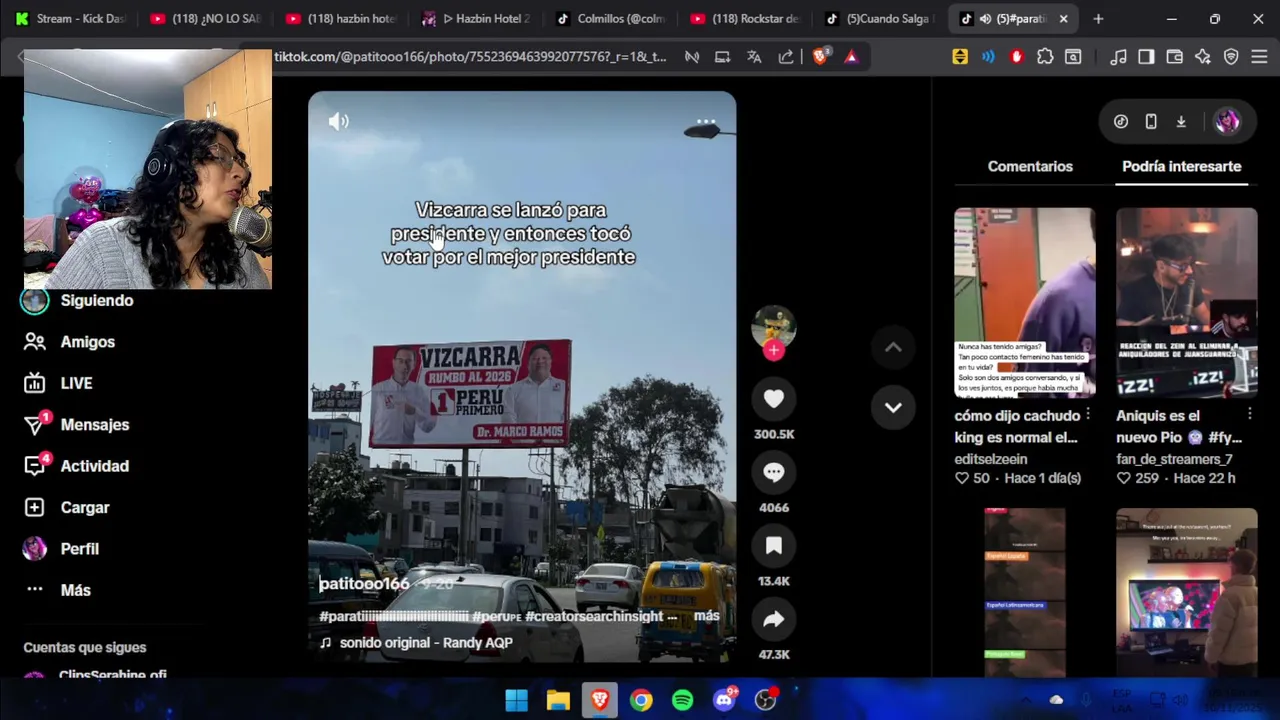
Task: Open Brave Leo AI sparkle icon
Action: tap(1203, 57)
